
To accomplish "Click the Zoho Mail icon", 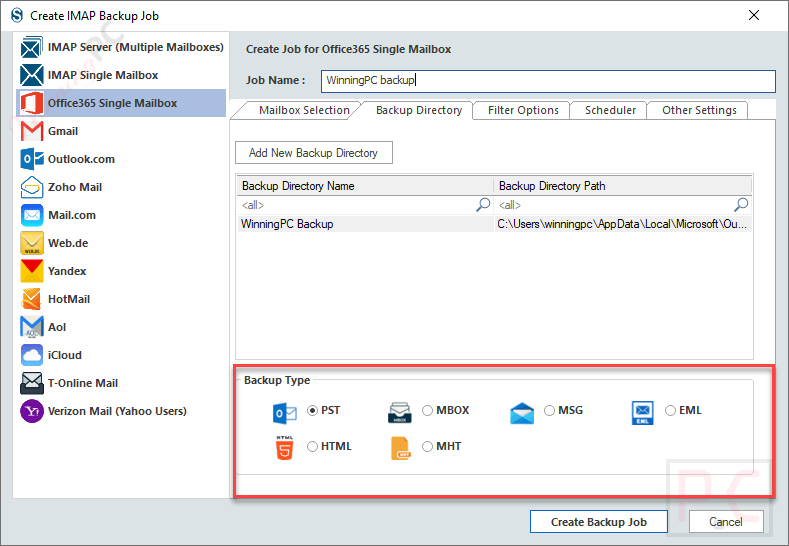I will coord(32,187).
